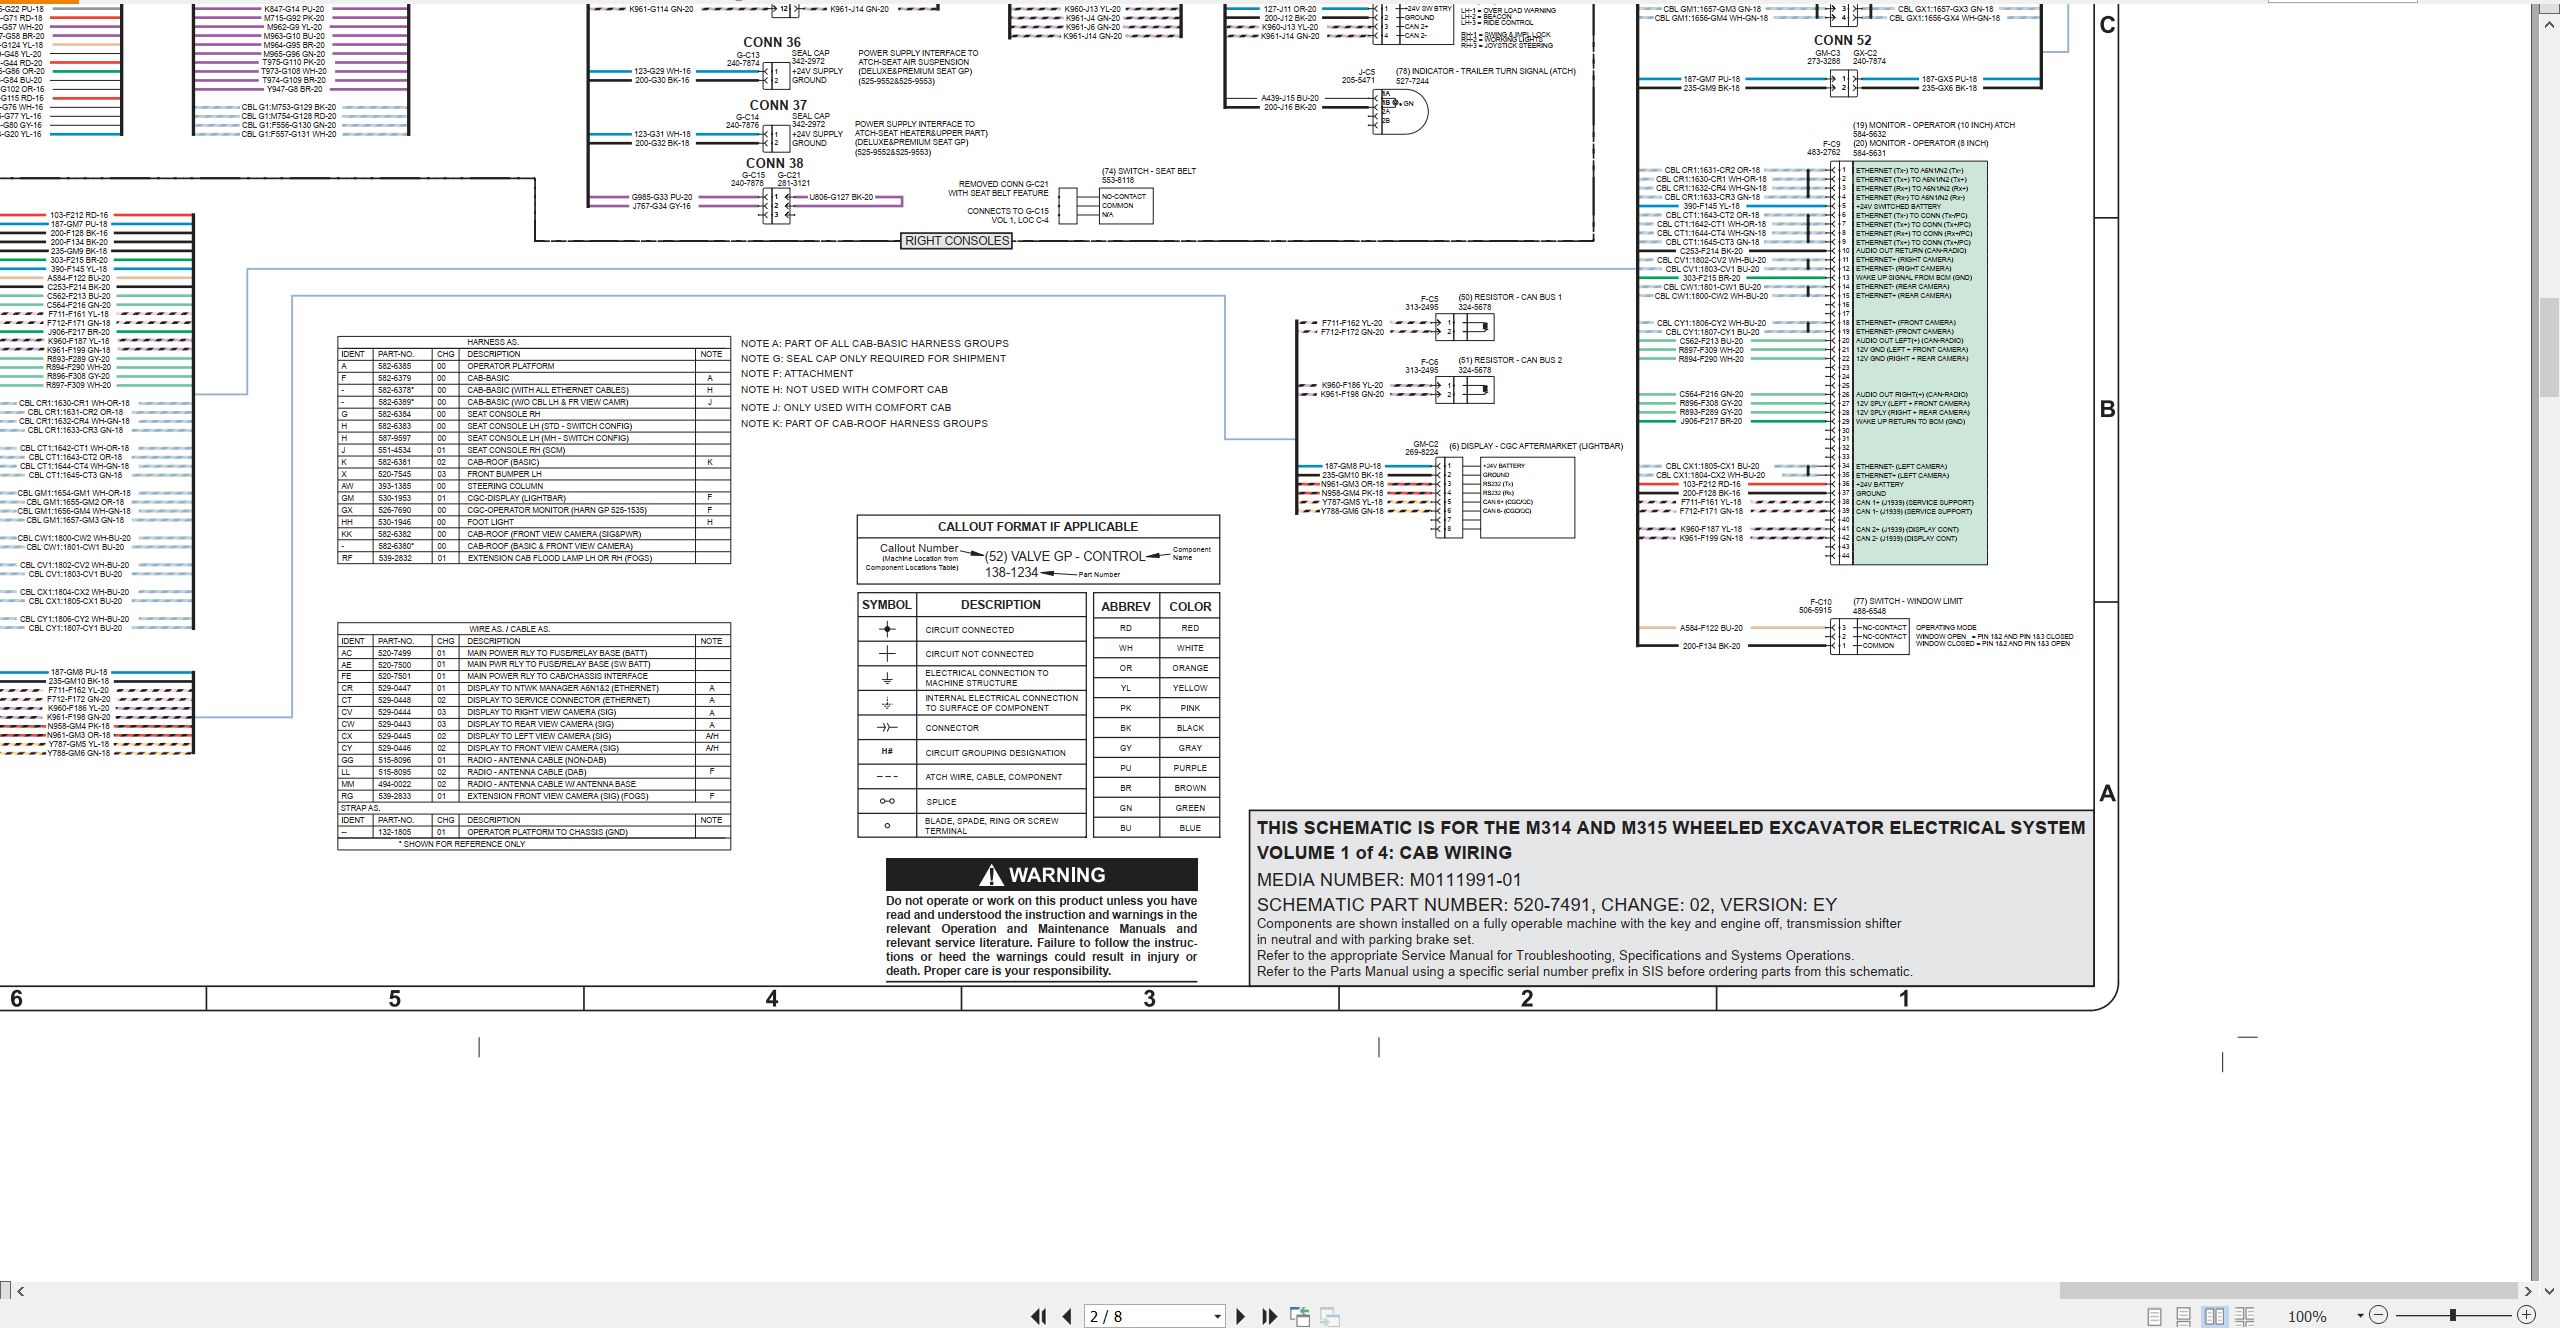Click grid row letter B marker

pos(2107,409)
